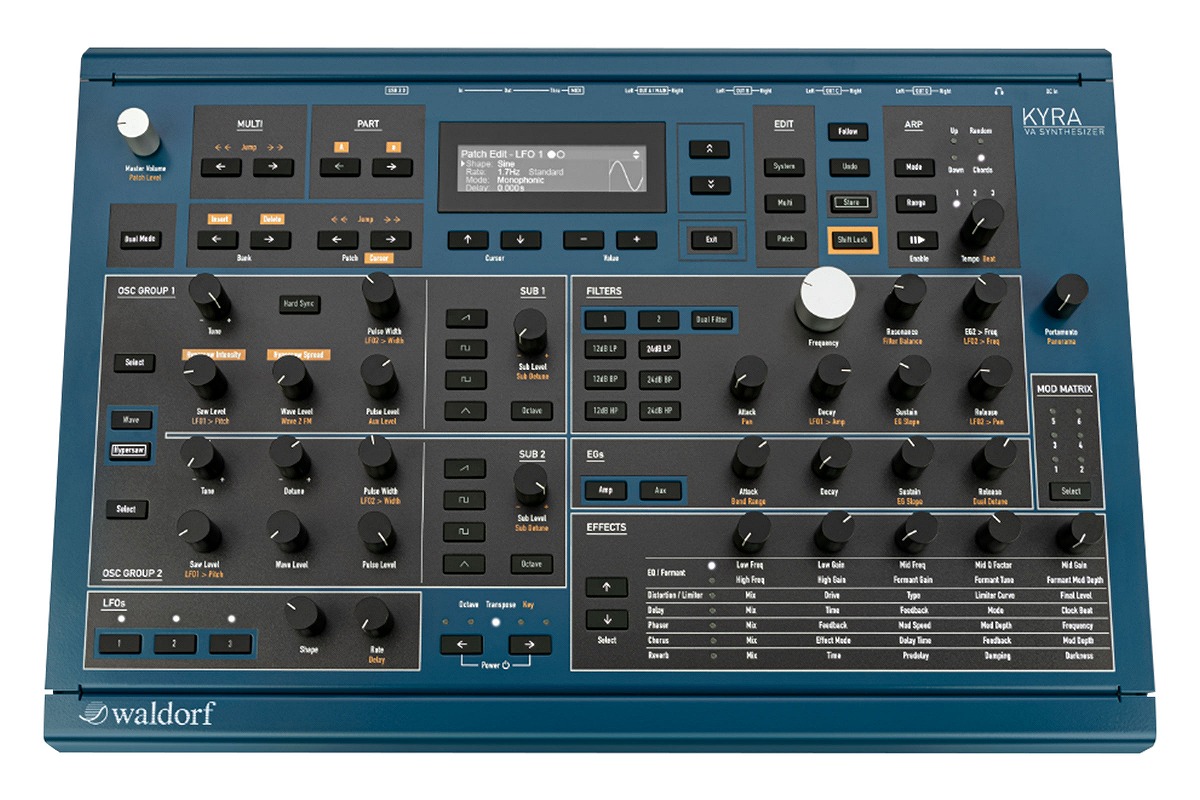Click the ARP Range button
The height and width of the screenshot is (800, 1200).
click(x=916, y=204)
